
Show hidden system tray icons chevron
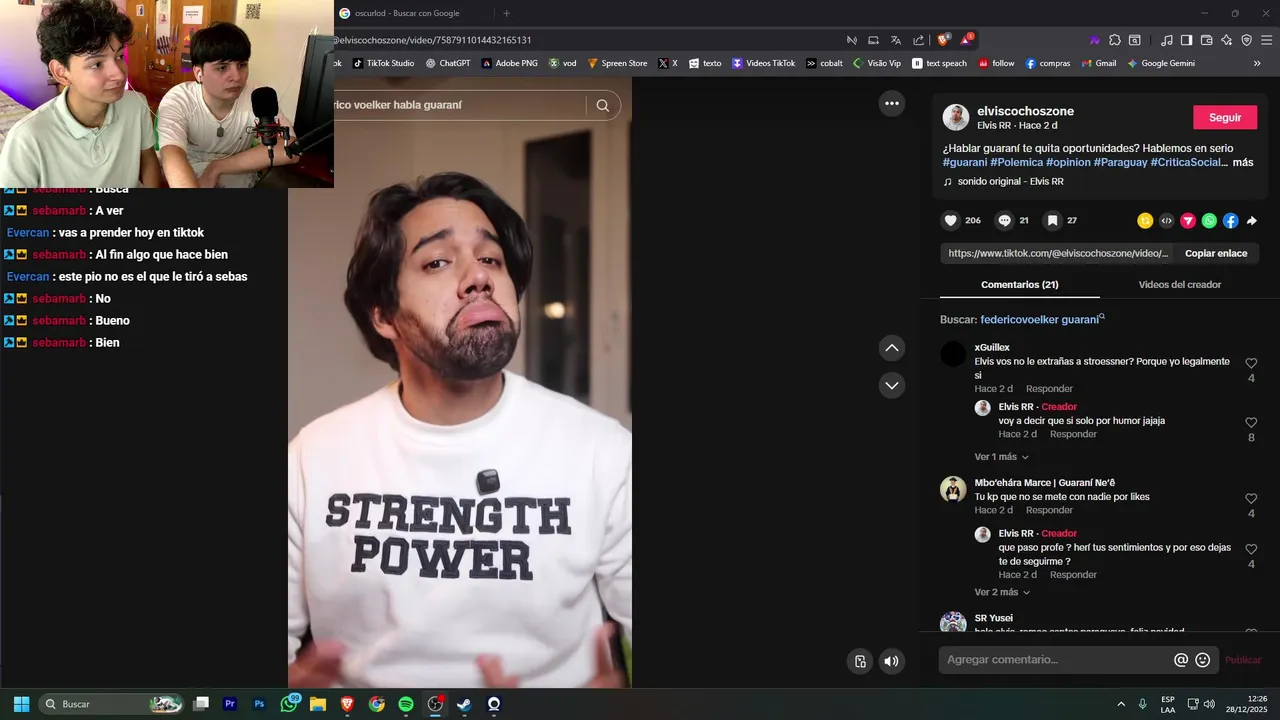click(1121, 704)
